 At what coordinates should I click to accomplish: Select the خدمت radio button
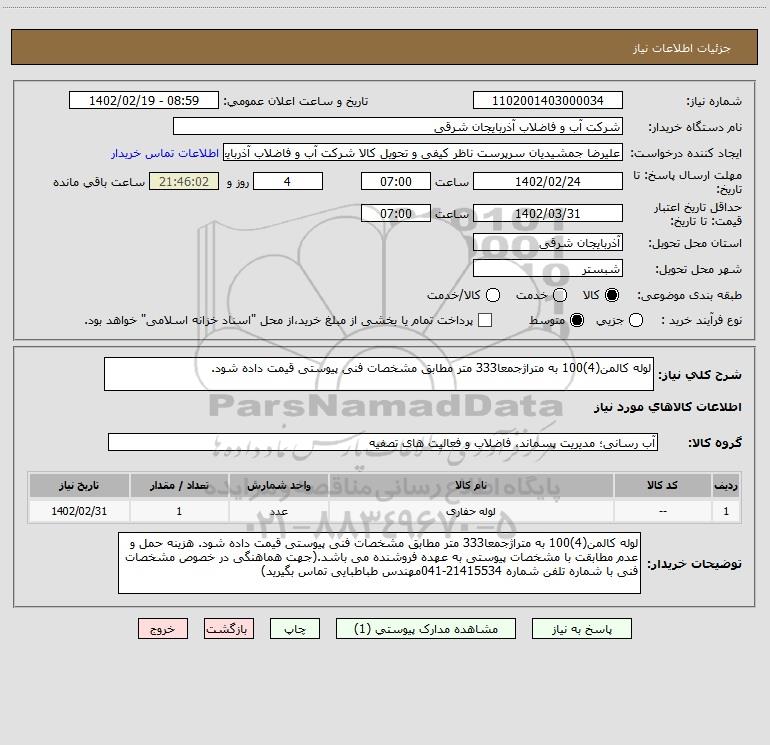[560, 295]
